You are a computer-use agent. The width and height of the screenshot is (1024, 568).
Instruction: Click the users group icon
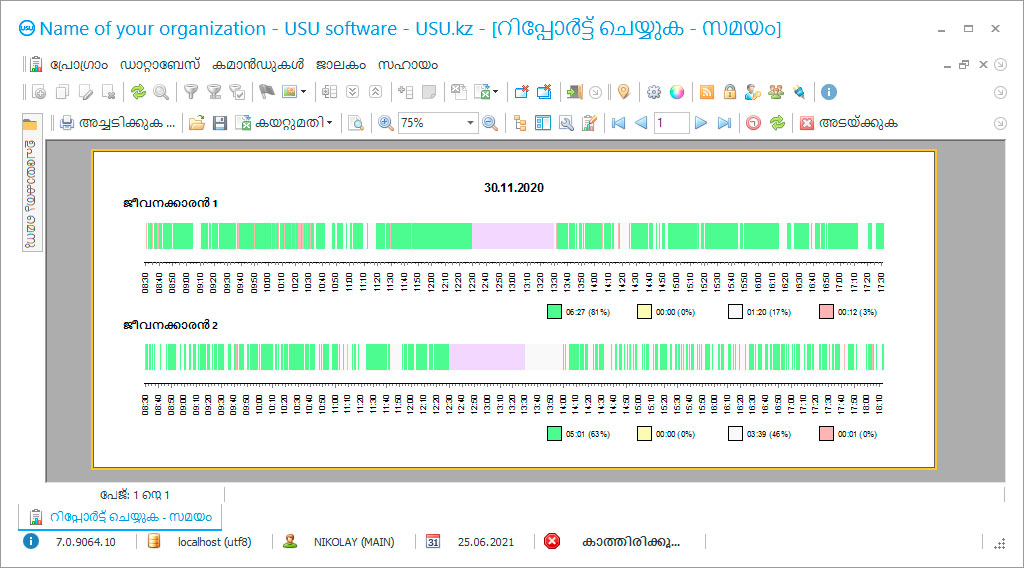(776, 92)
